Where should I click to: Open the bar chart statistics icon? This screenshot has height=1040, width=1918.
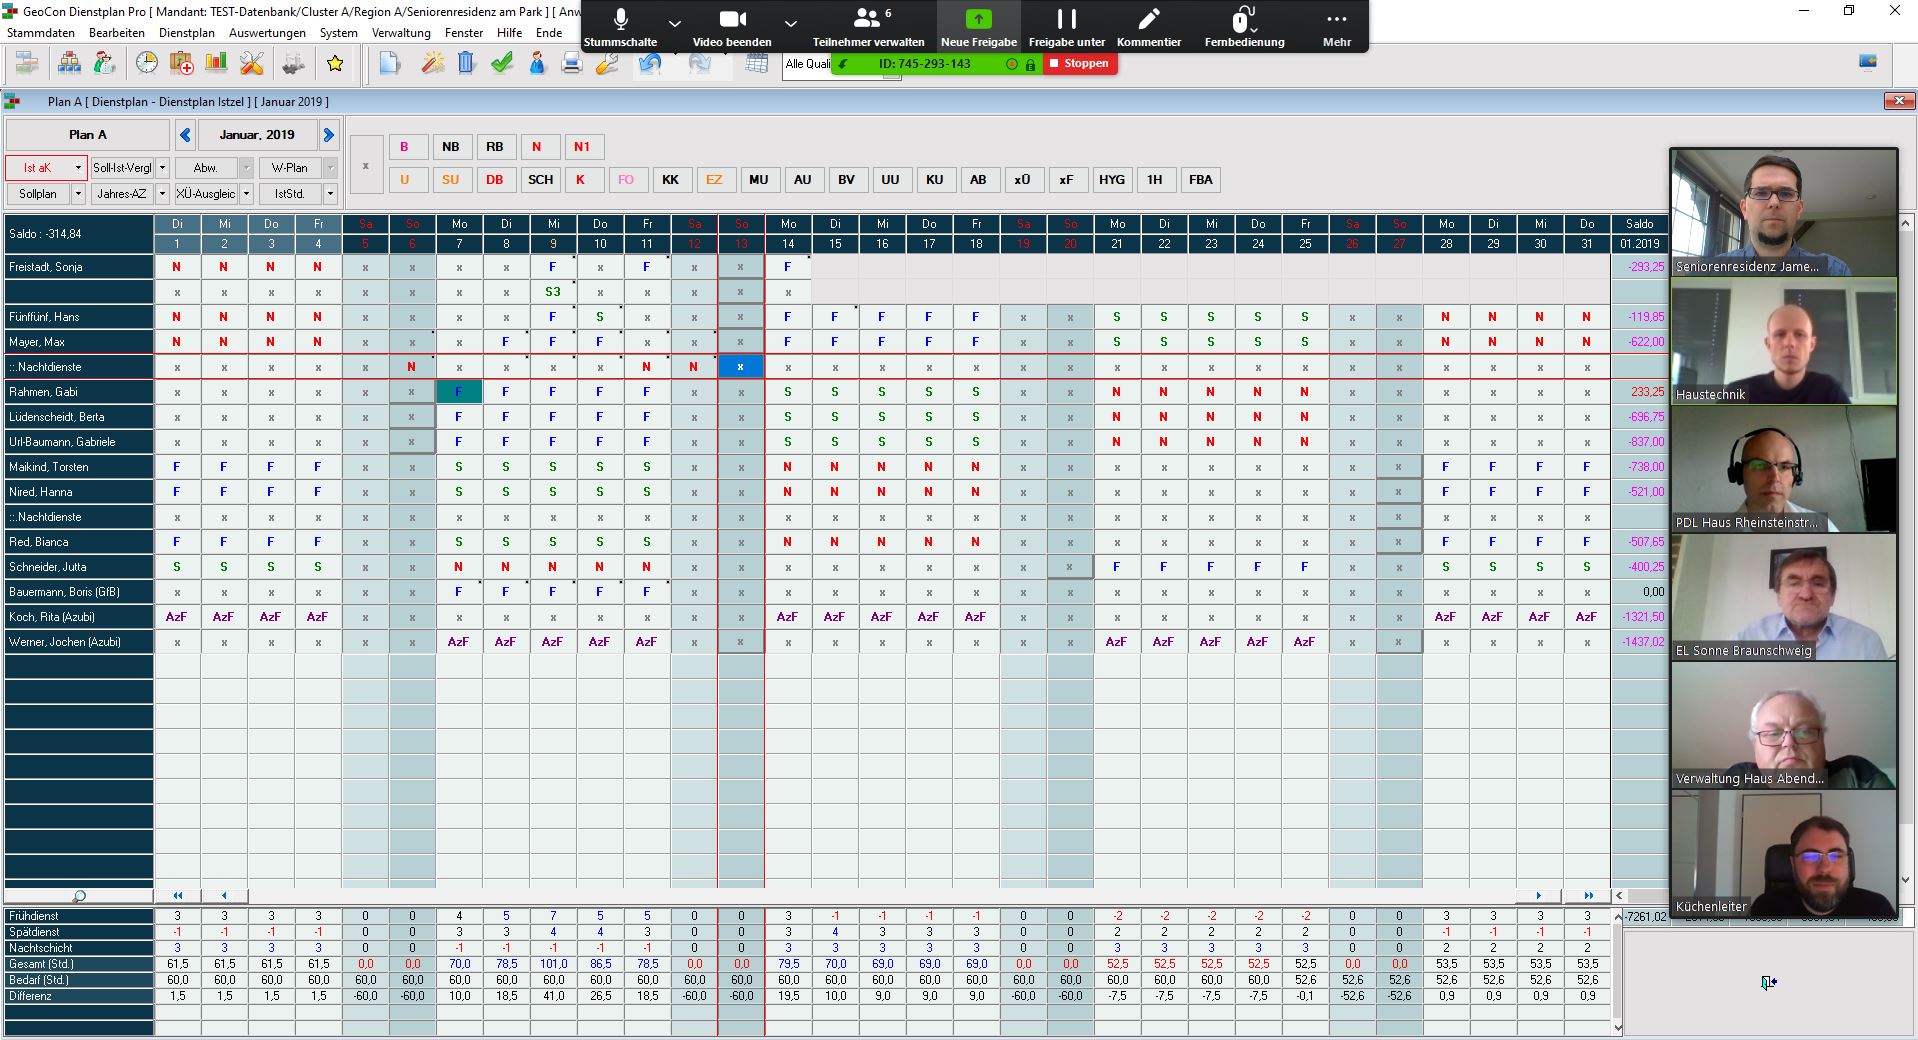pos(216,64)
